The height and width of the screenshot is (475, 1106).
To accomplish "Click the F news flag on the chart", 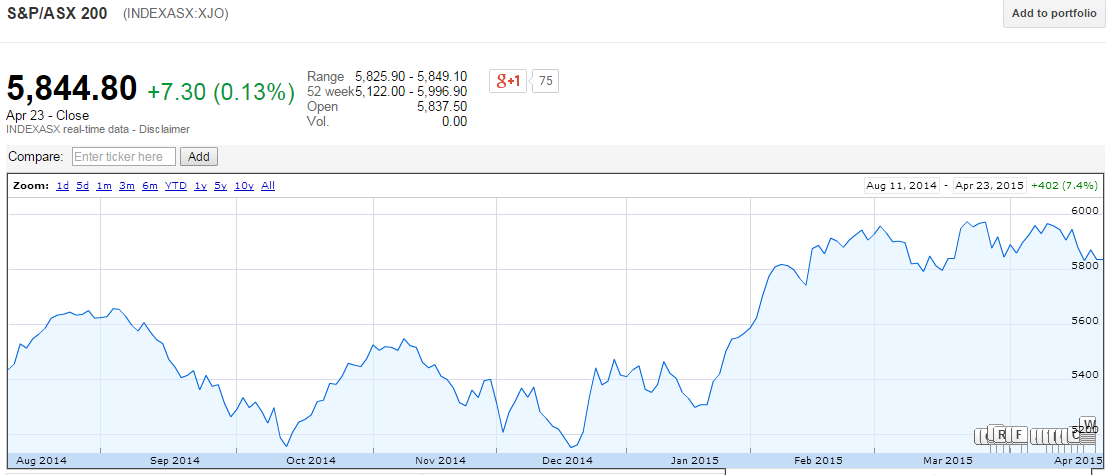I will click(1019, 434).
